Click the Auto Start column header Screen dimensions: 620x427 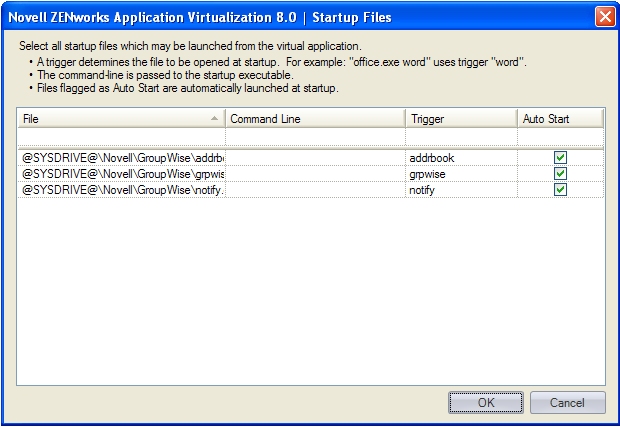(561, 119)
